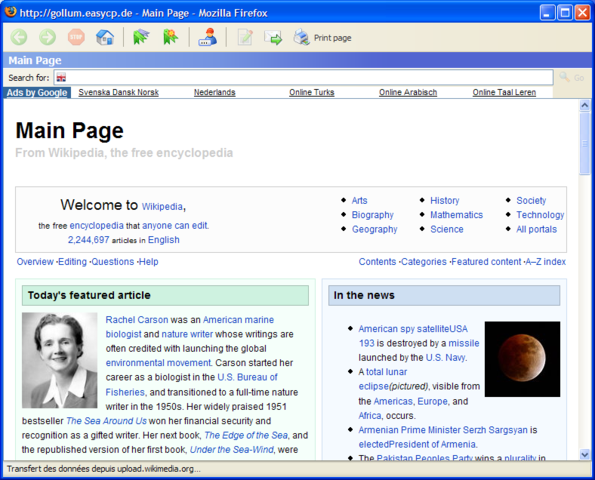Open the U.S. Navy link
595x480 pixels.
point(446,357)
